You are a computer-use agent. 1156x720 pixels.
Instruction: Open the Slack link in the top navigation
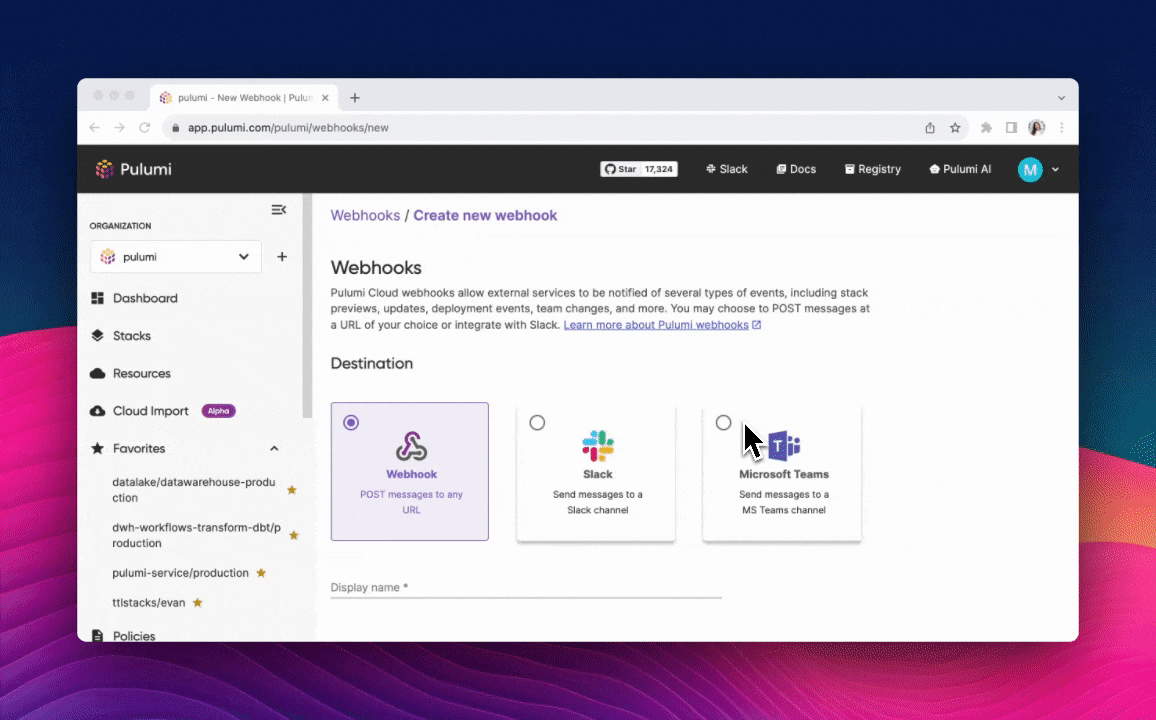click(x=726, y=169)
